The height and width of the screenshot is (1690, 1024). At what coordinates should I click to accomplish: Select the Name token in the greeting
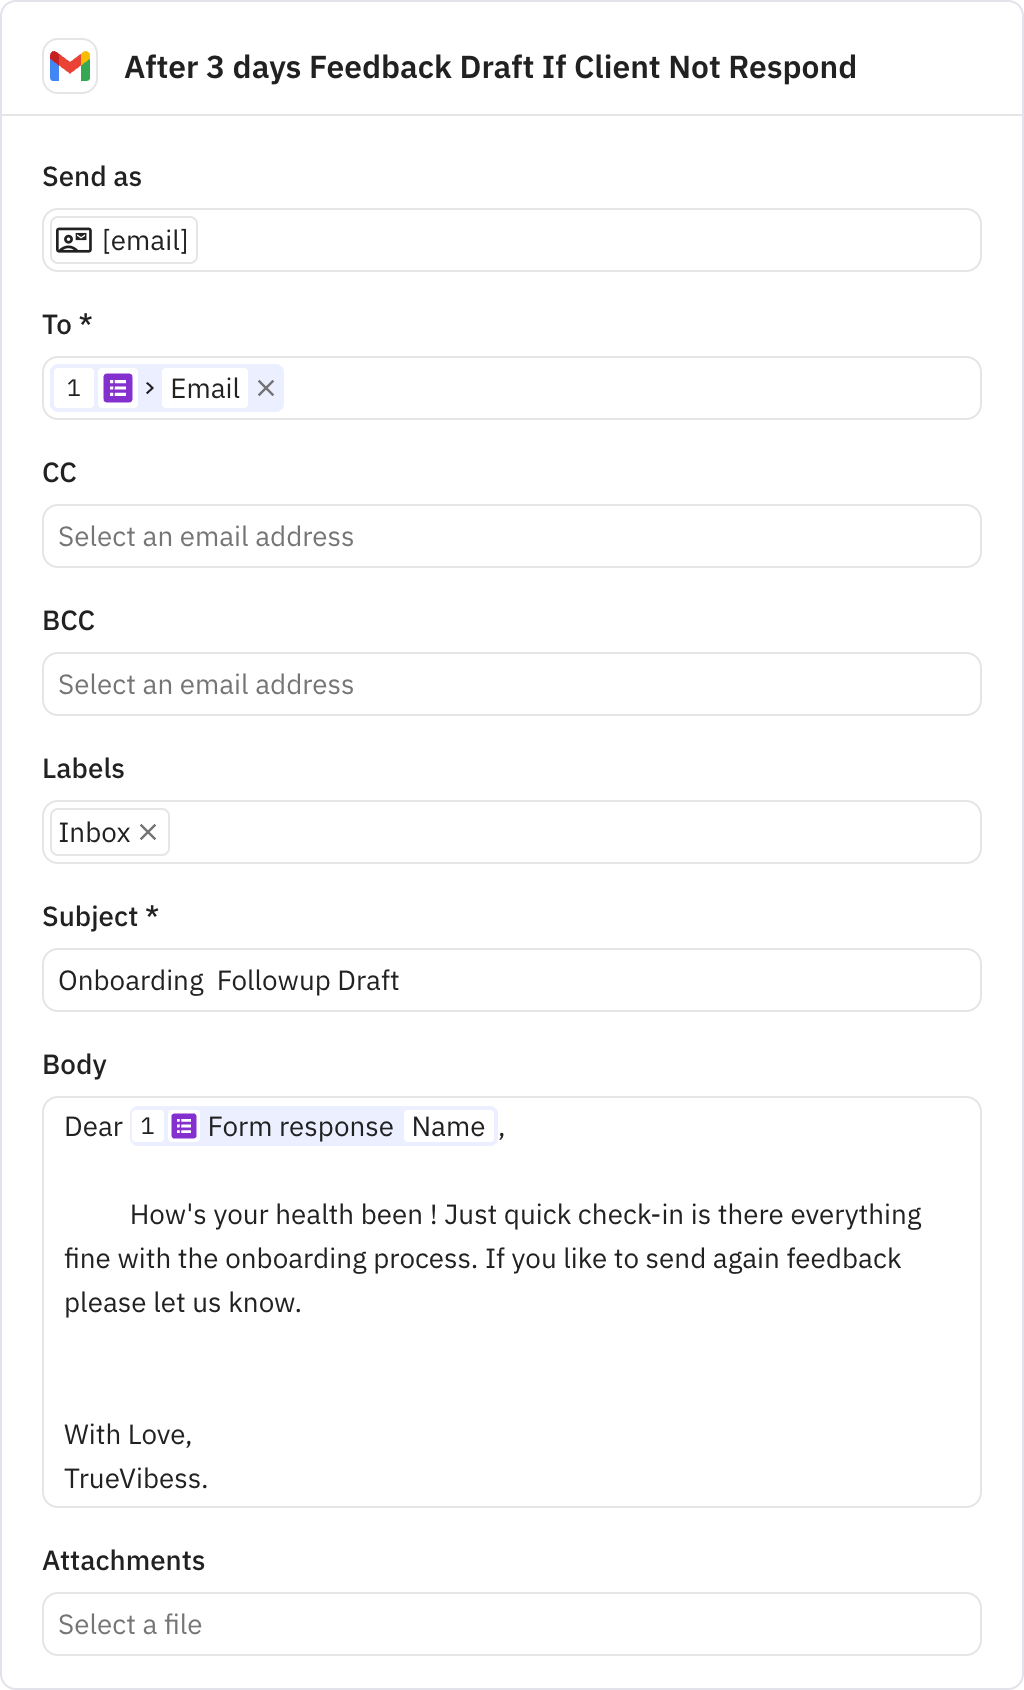point(449,1126)
